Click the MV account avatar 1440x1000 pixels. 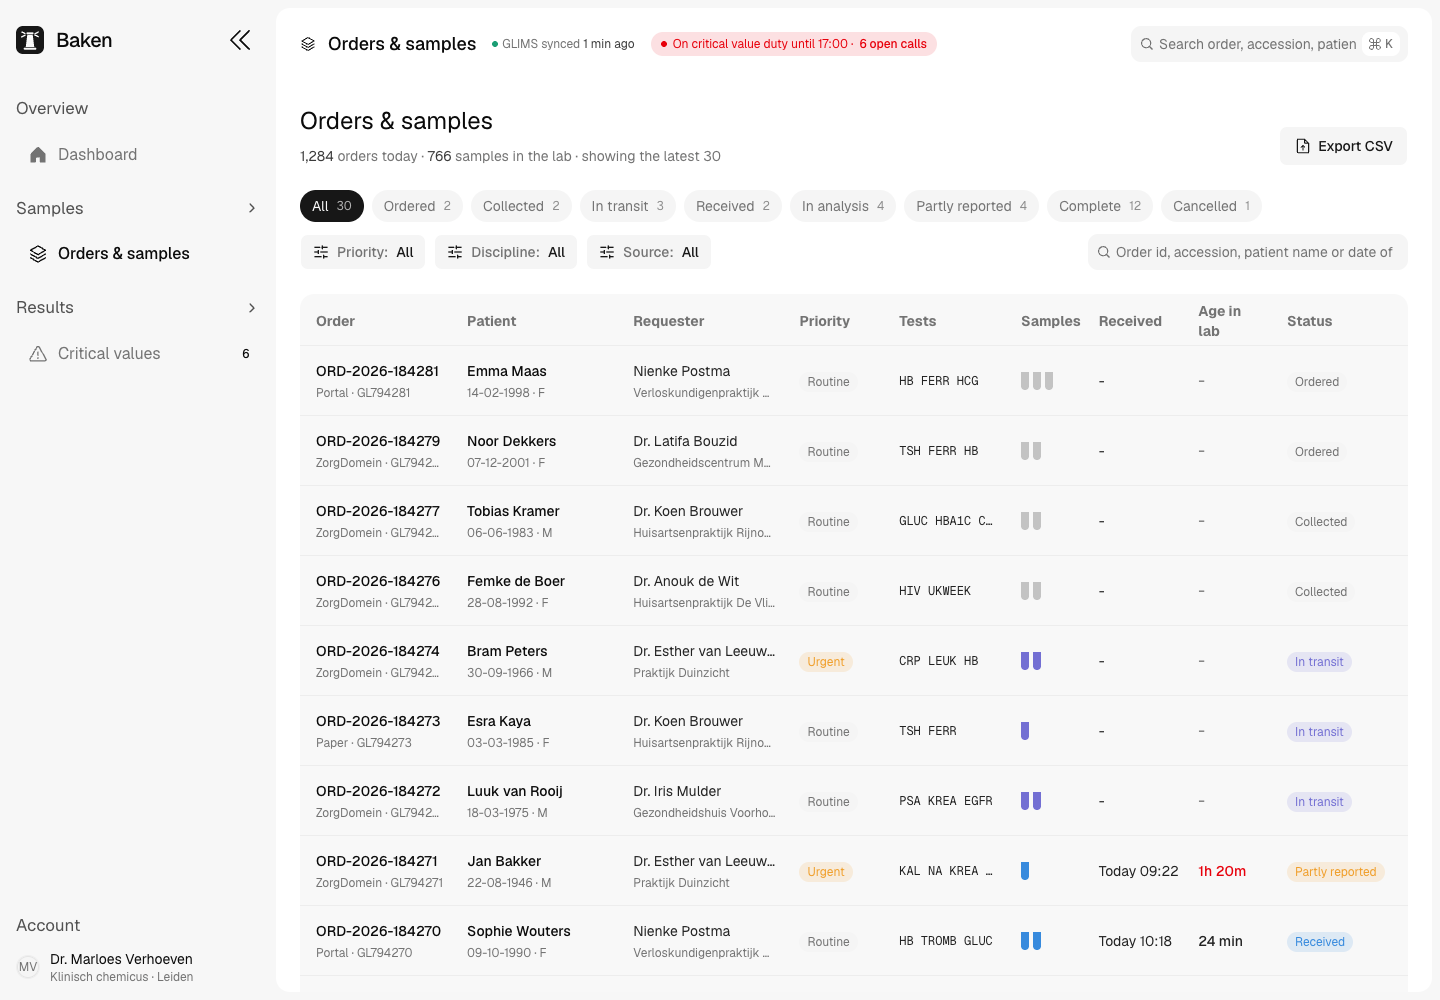(x=28, y=967)
